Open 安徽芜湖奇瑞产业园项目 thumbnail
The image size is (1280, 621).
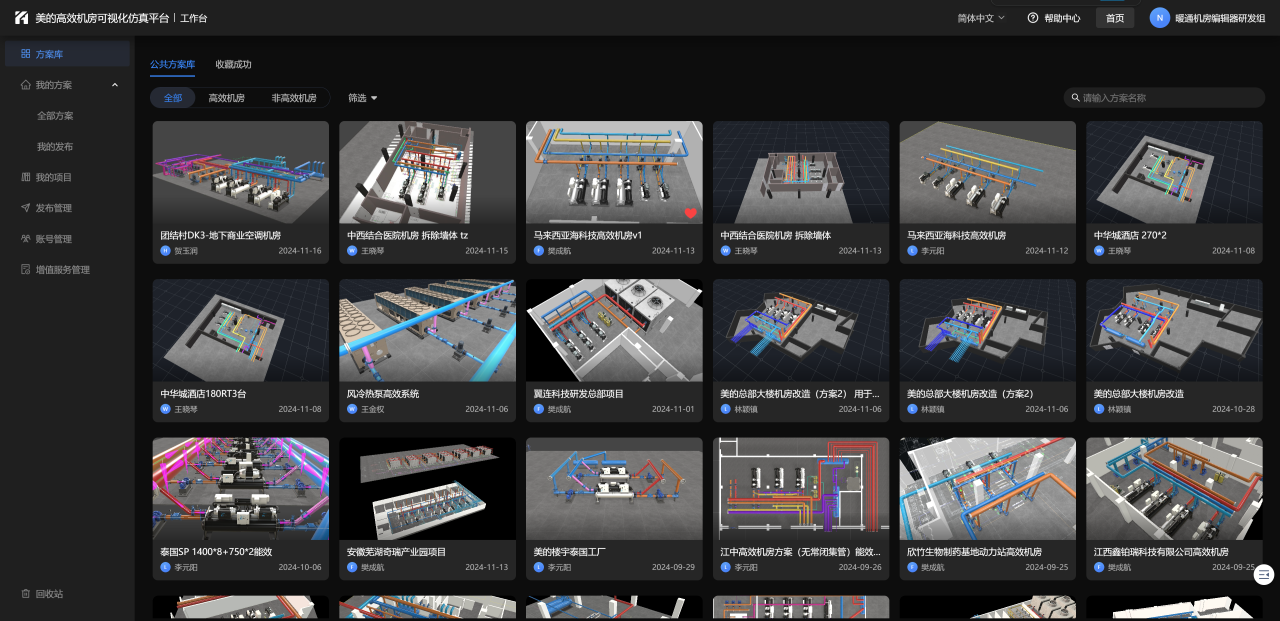(428, 488)
